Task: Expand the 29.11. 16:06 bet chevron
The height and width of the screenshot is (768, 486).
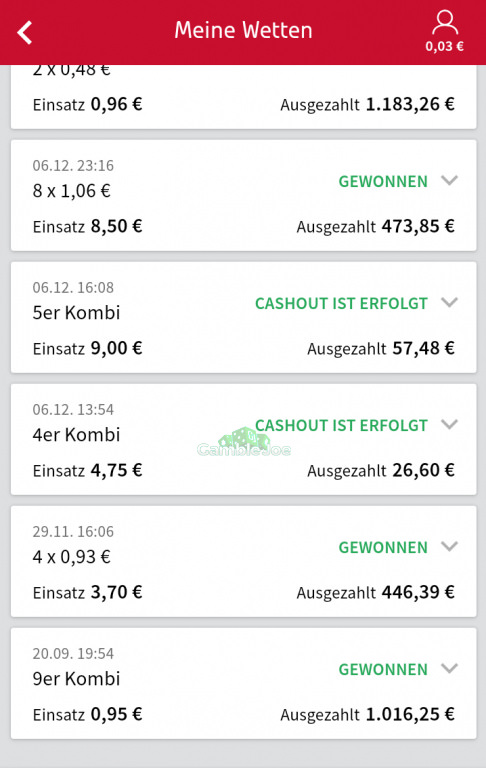Action: tap(449, 546)
